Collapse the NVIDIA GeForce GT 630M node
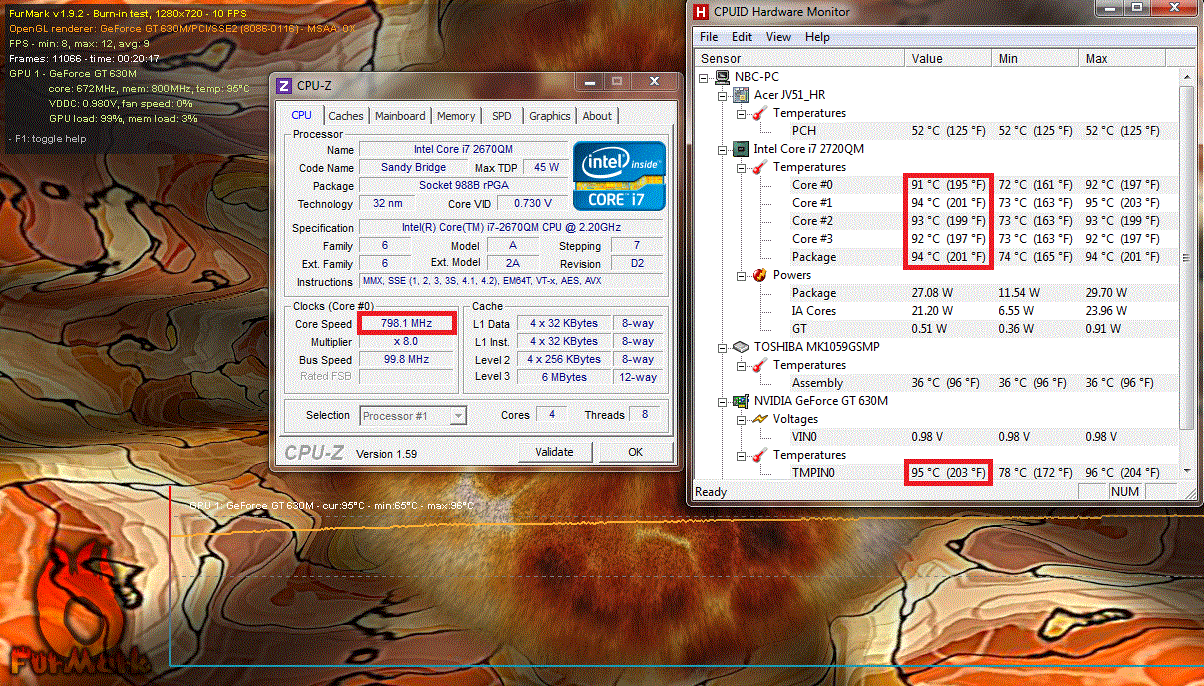Viewport: 1204px width, 686px height. coord(723,401)
